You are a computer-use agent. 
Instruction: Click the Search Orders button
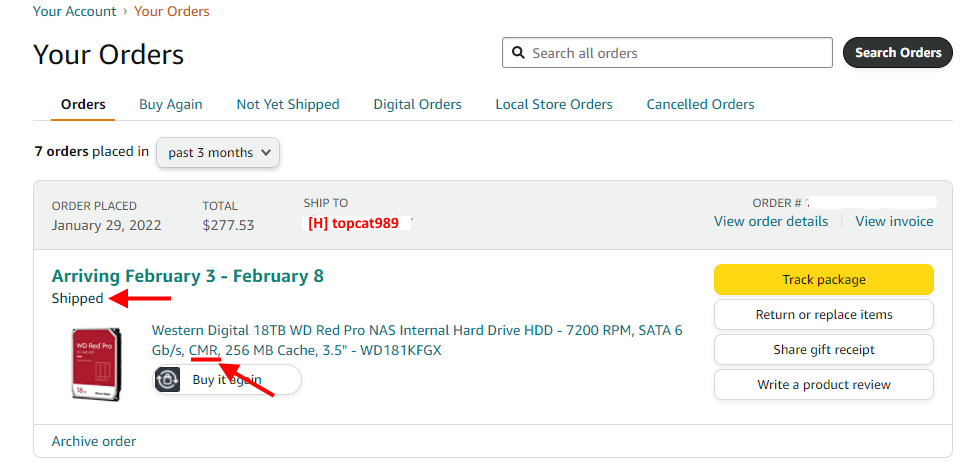coord(898,53)
